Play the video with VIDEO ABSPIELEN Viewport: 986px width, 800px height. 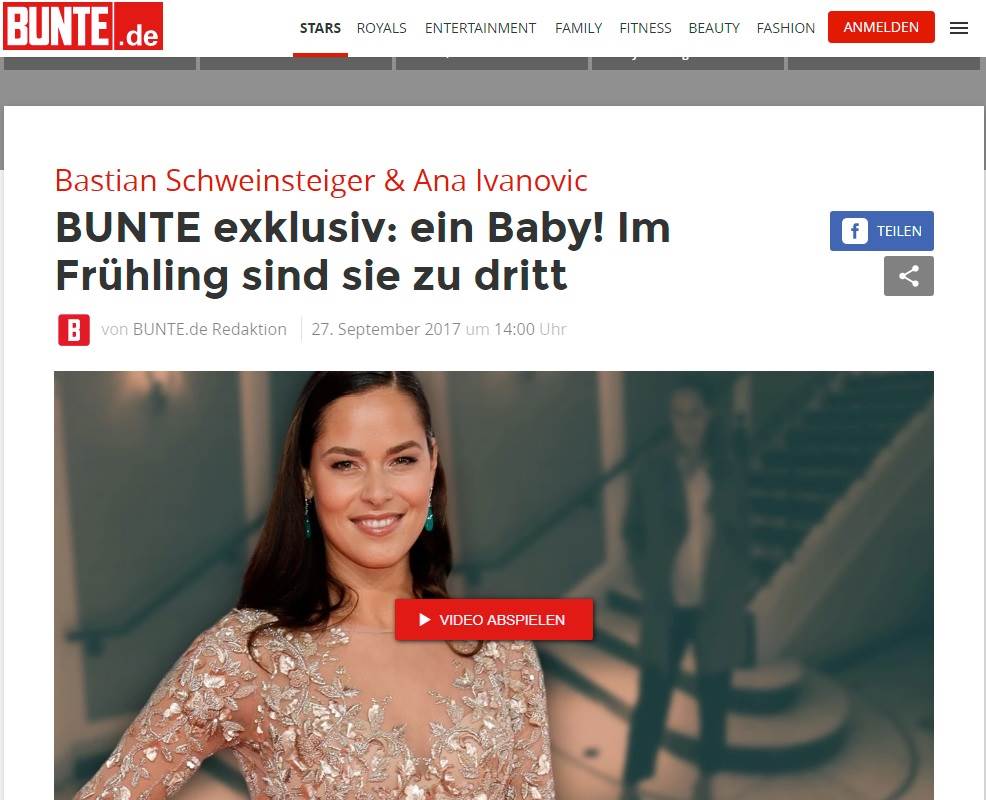494,619
